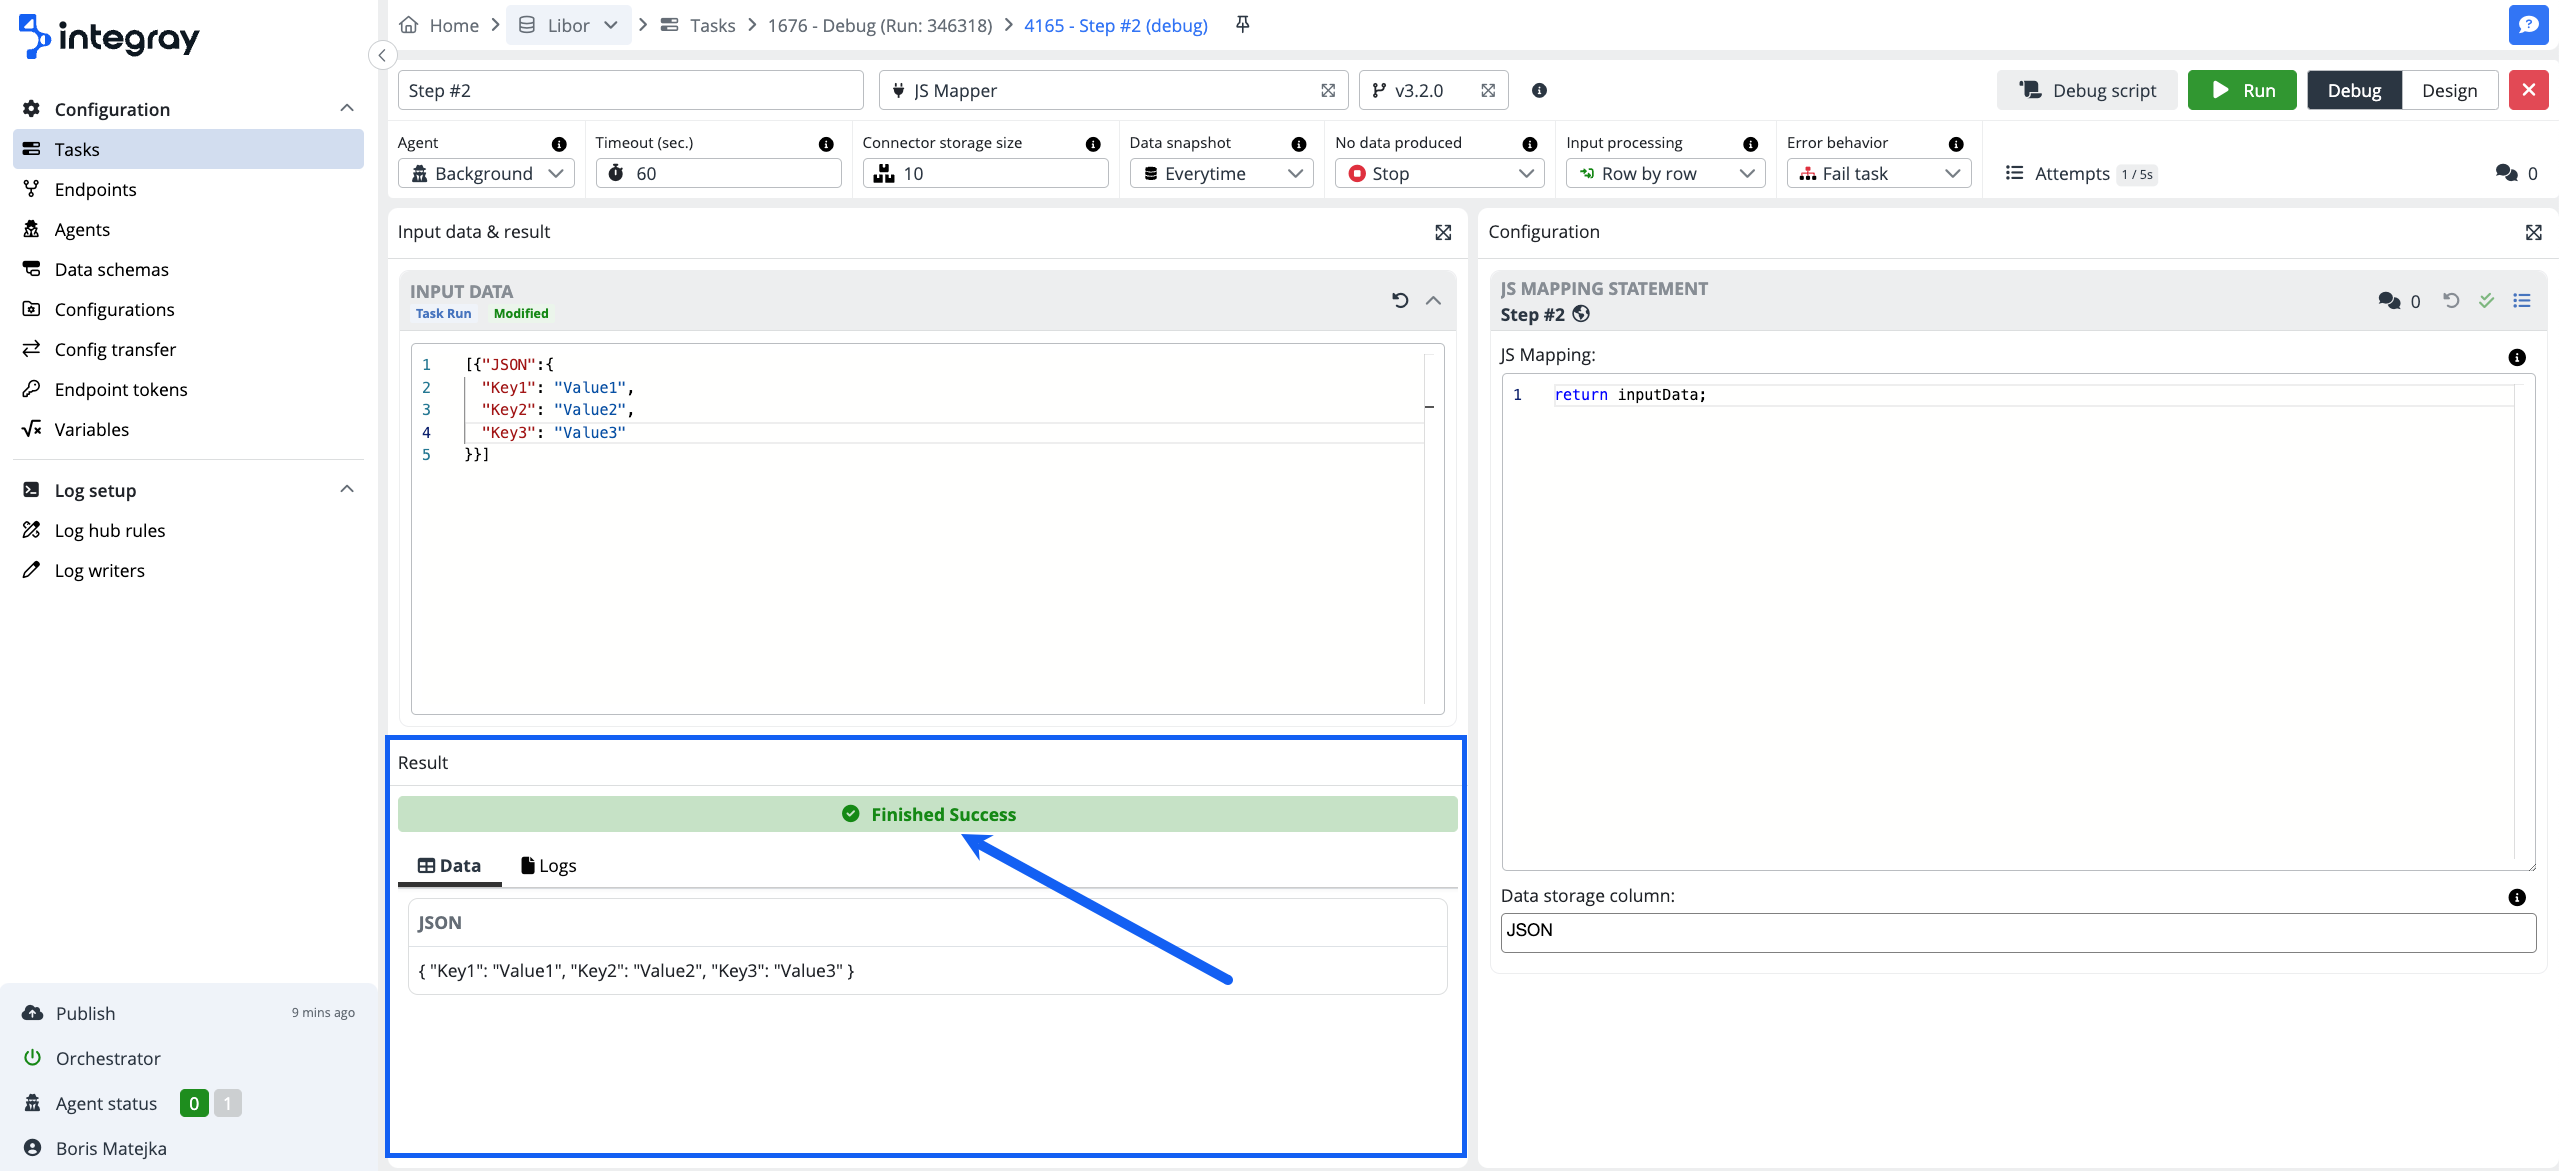Expand the Input data & result panel fullscreen
Viewport: 2559px width, 1171px height.
point(1443,232)
